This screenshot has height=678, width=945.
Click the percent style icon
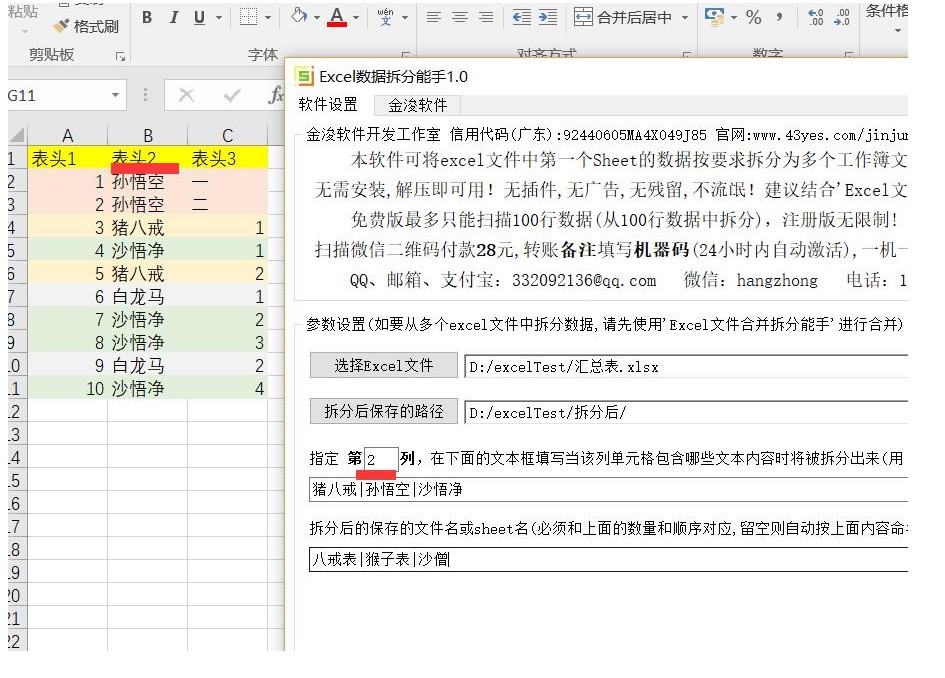coord(753,18)
